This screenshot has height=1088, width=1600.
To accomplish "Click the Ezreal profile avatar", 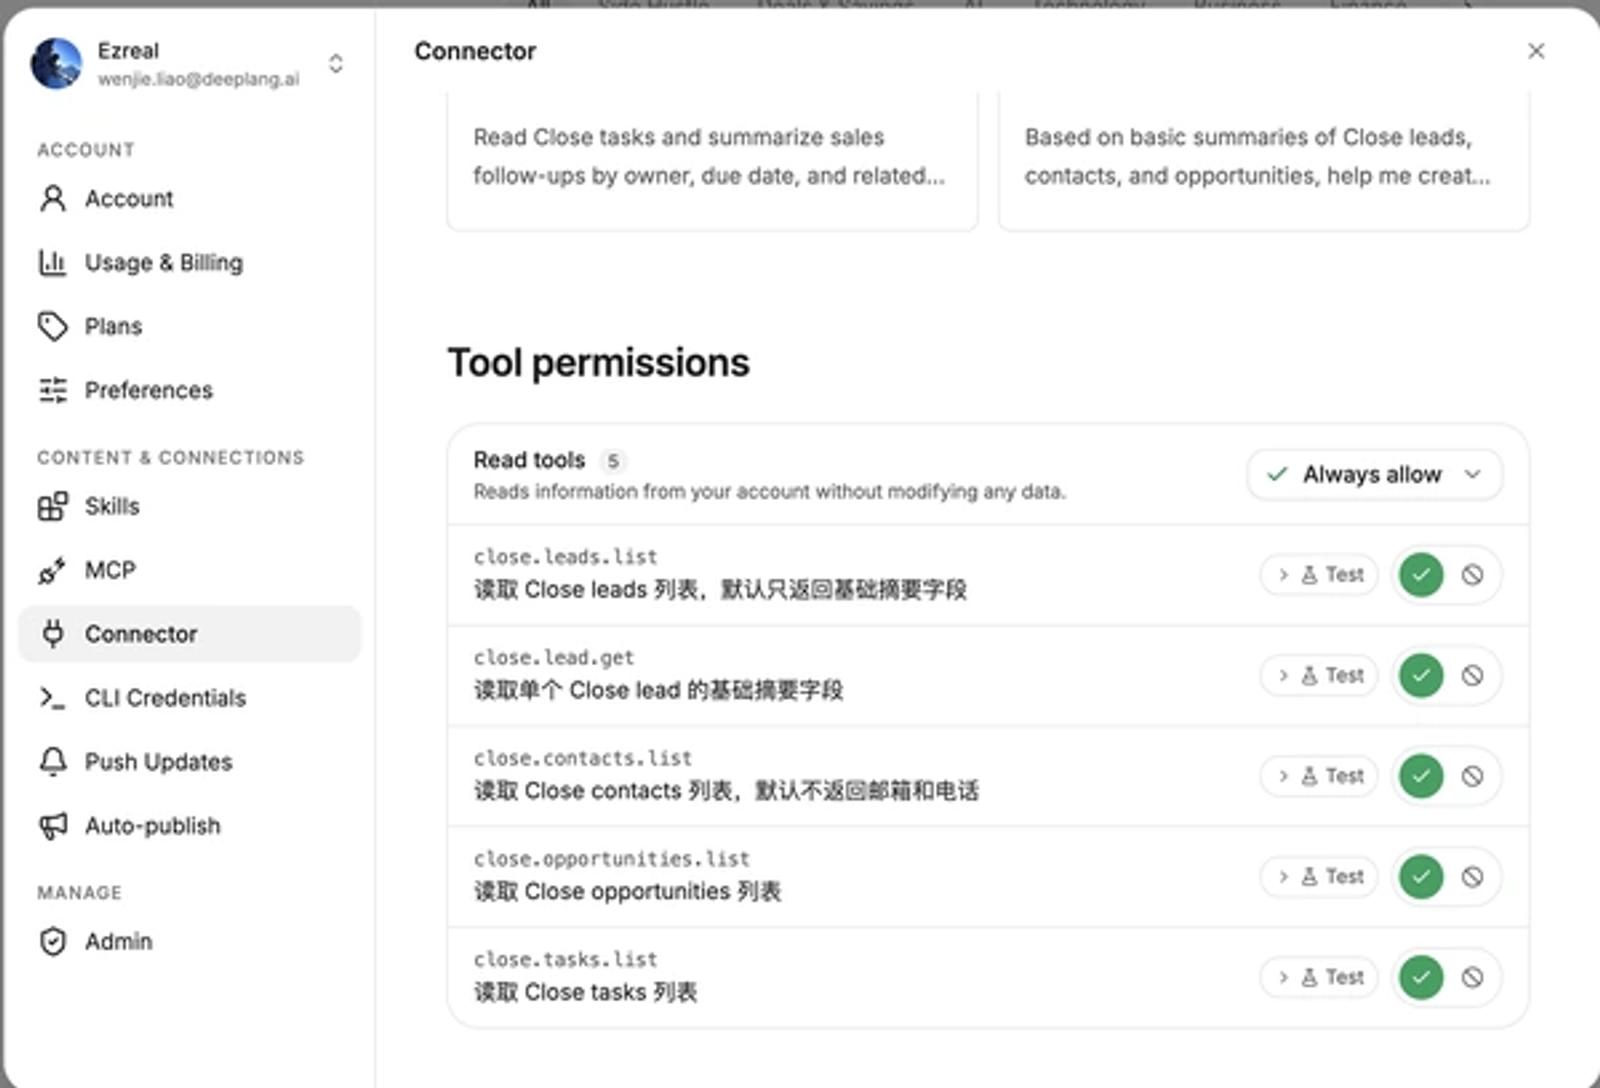I will tap(56, 64).
